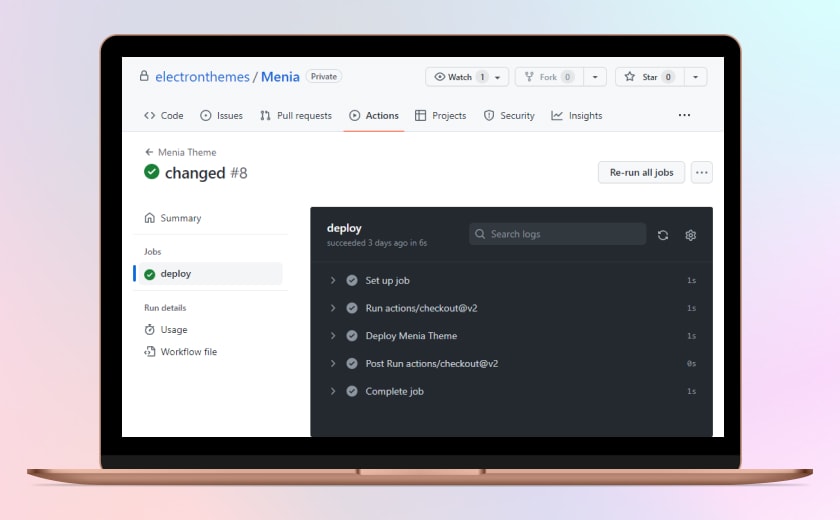Go back to Menia Theme workflow
Viewport: 840px width, 520px height.
pyautogui.click(x=181, y=152)
